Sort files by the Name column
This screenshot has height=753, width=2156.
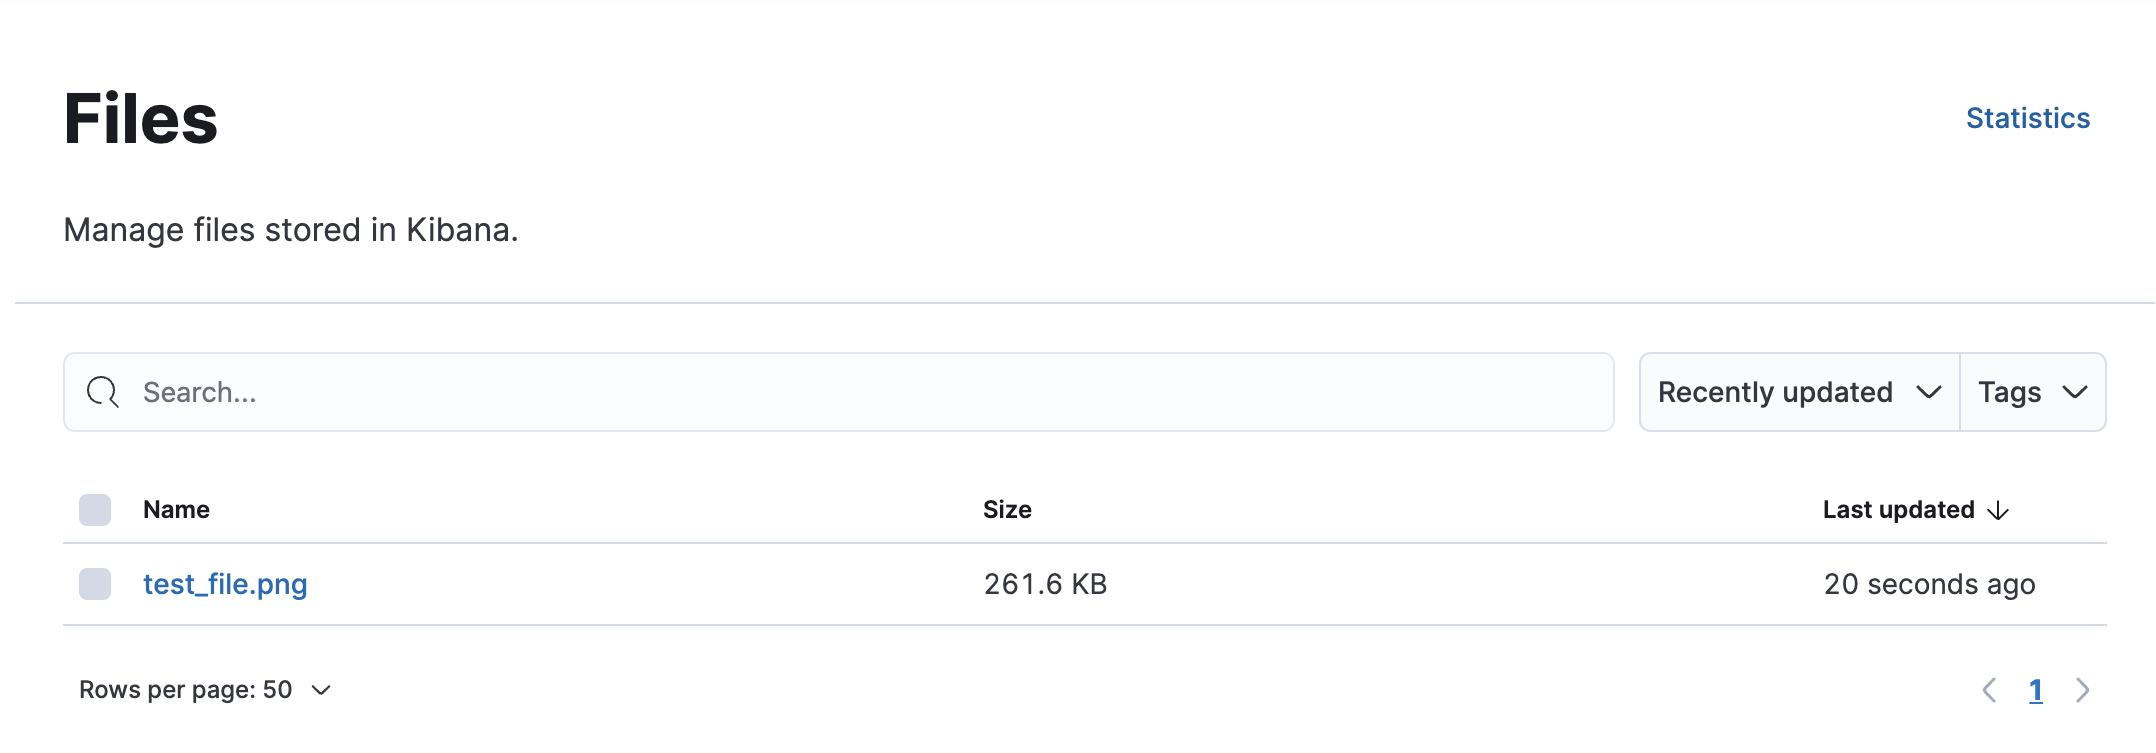coord(176,510)
